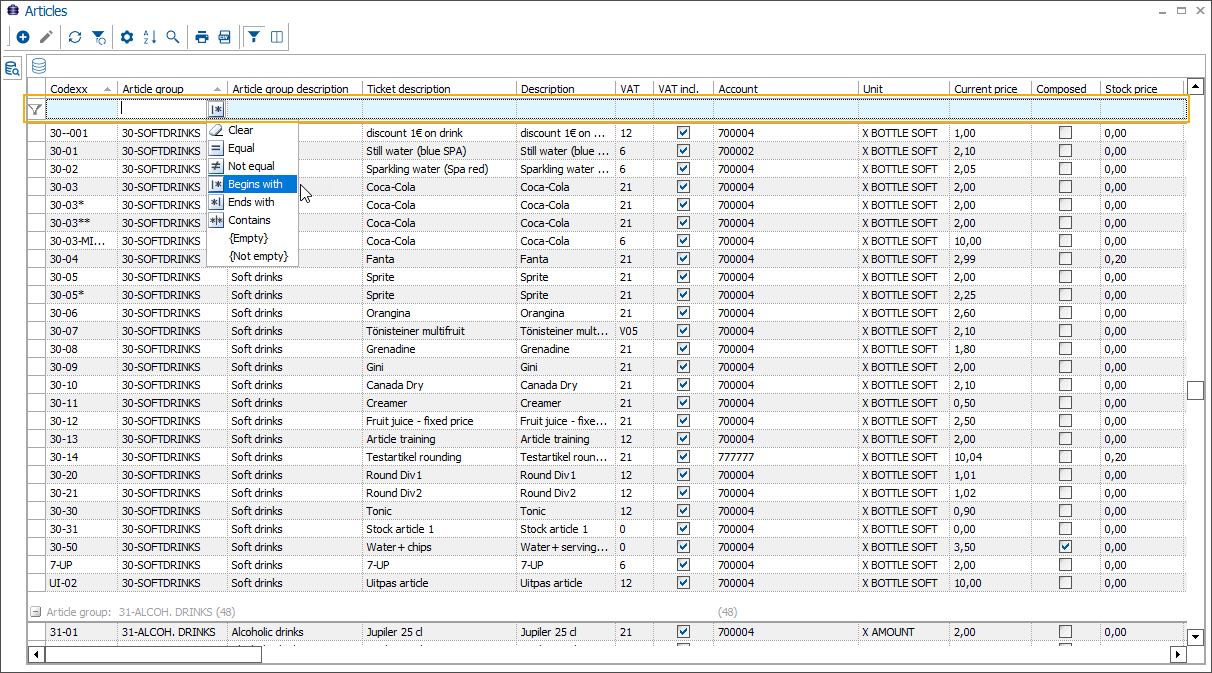Click {Not empty} to filter filled values
1212x673 pixels.
pyautogui.click(x=259, y=255)
